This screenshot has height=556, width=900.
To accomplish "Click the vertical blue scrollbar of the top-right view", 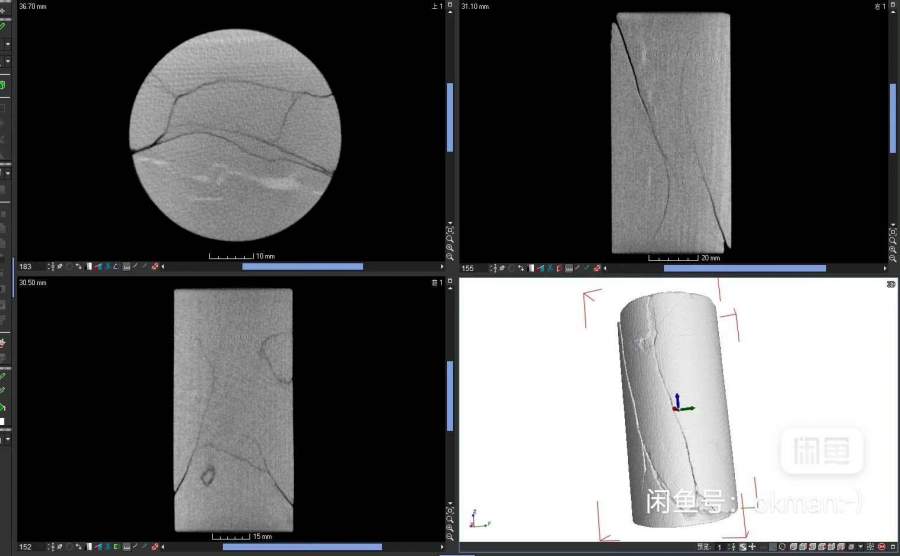I will point(893,104).
